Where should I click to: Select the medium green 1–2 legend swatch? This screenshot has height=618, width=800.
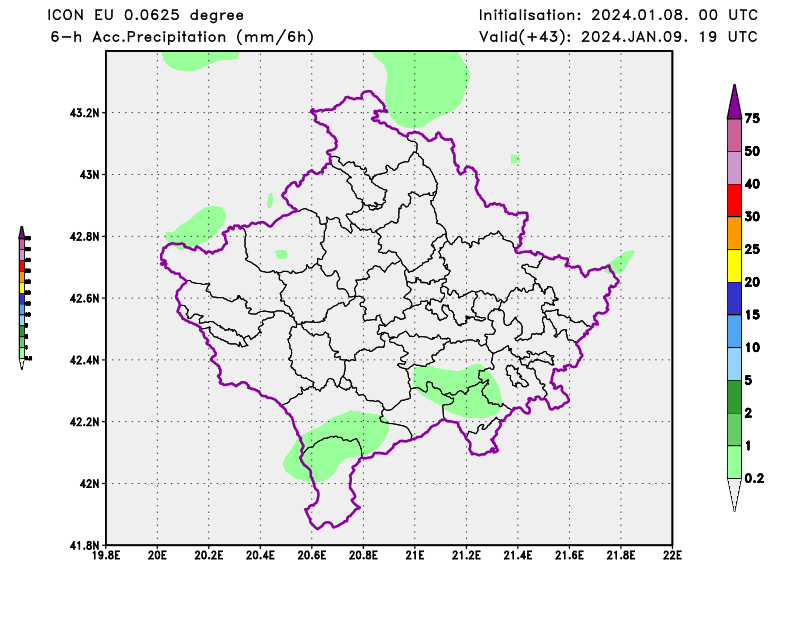[734, 429]
